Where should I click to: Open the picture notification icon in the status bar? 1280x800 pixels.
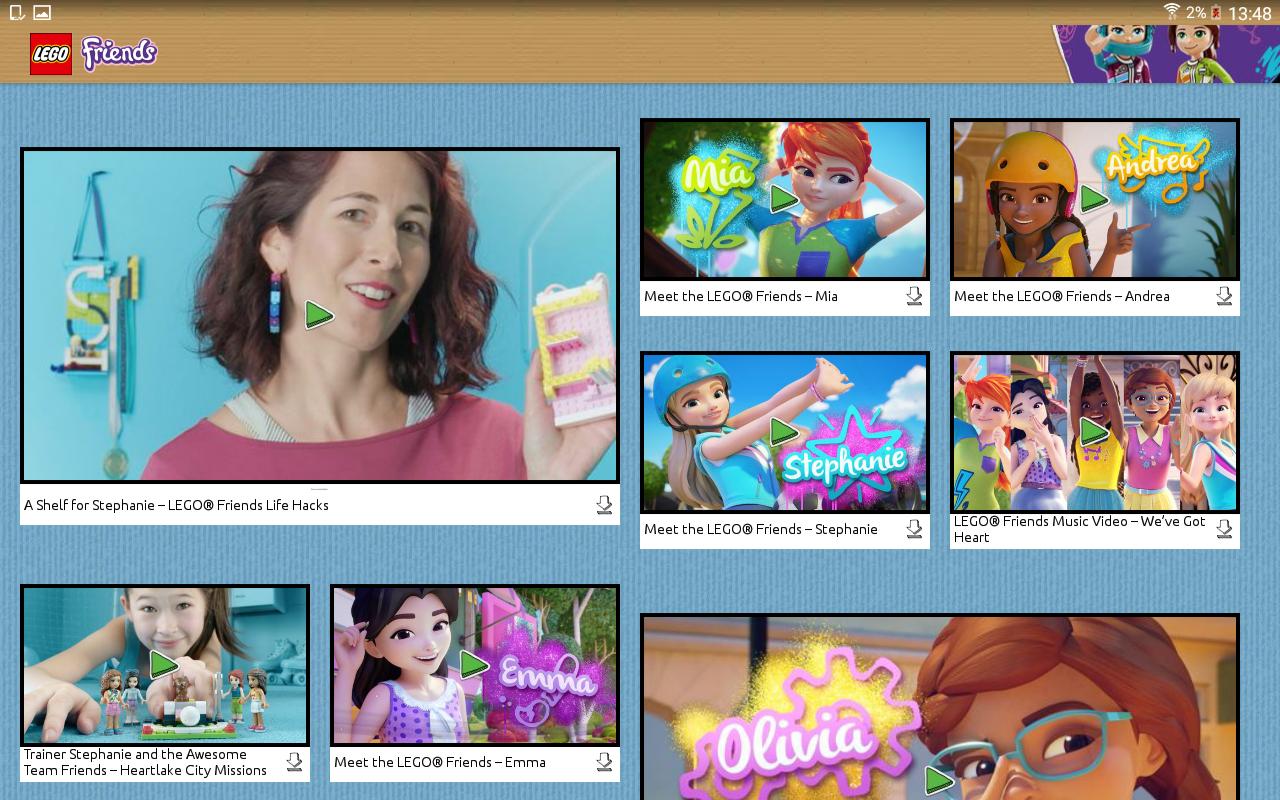click(x=42, y=13)
